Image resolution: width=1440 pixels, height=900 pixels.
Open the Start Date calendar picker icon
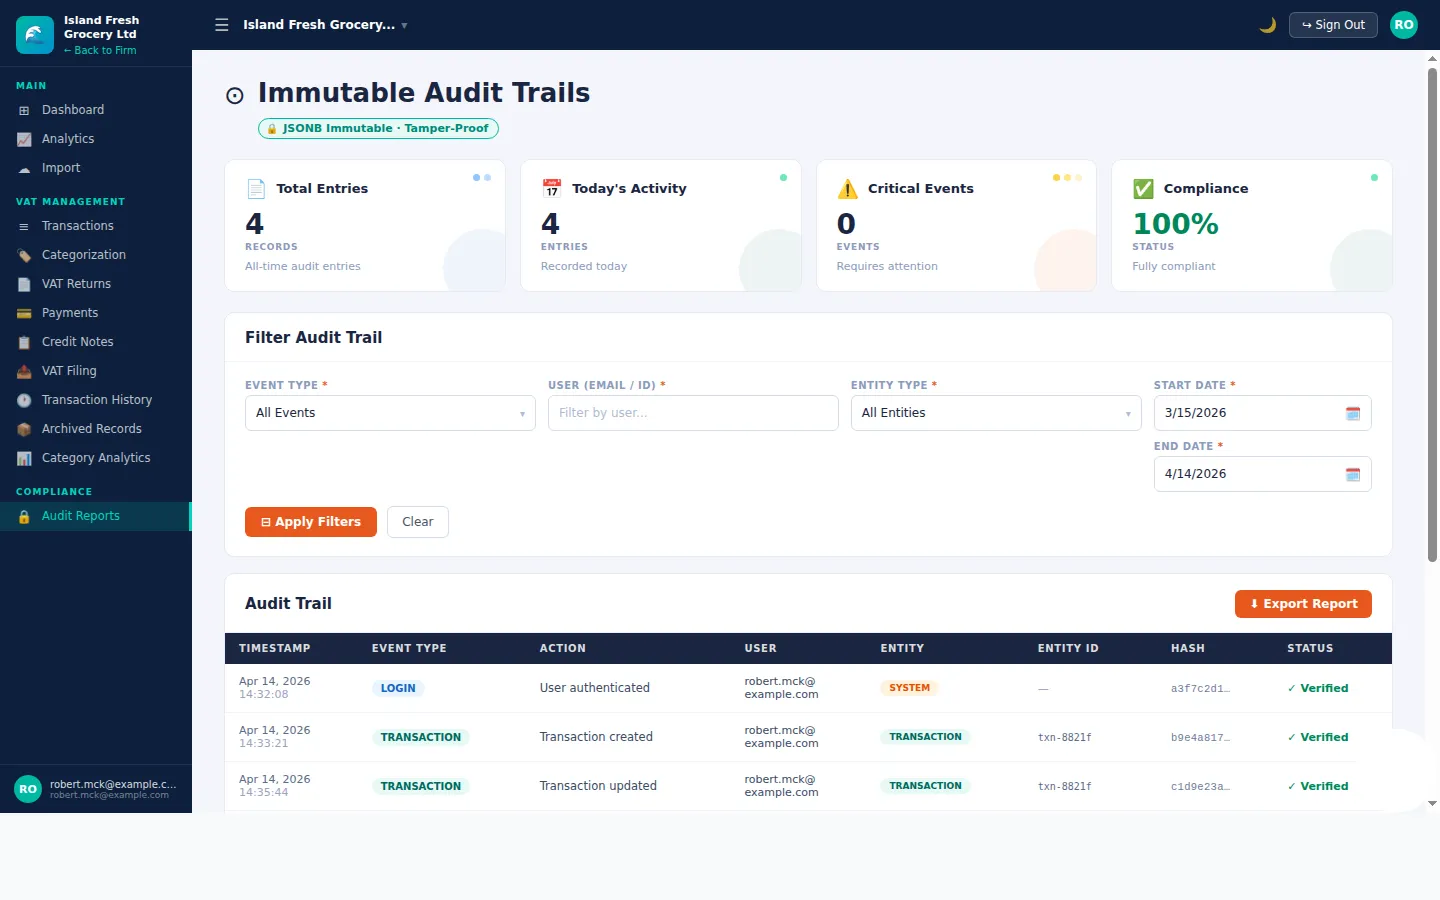[1353, 413]
